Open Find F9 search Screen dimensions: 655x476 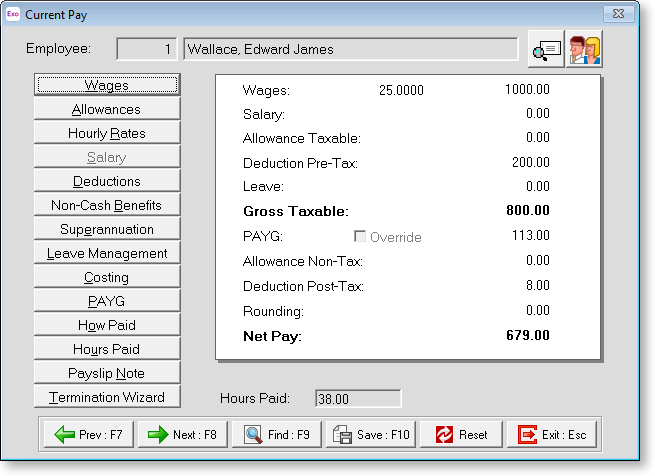pos(276,435)
